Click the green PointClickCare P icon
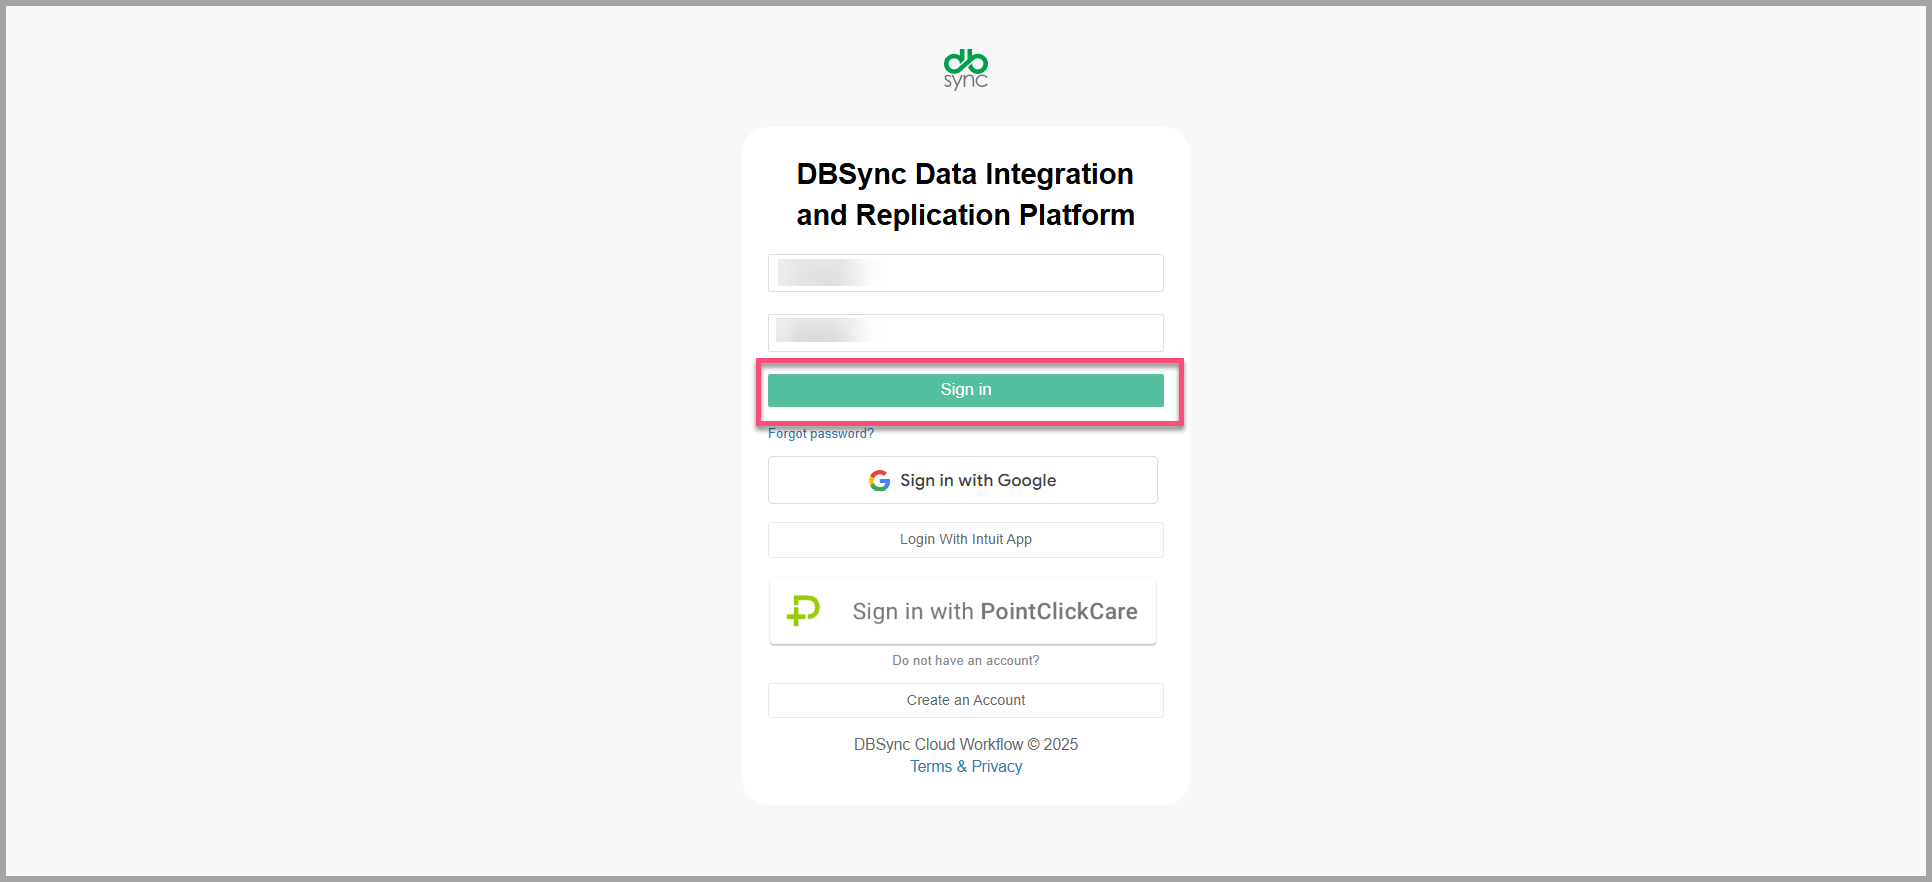This screenshot has width=1932, height=882. (x=803, y=610)
